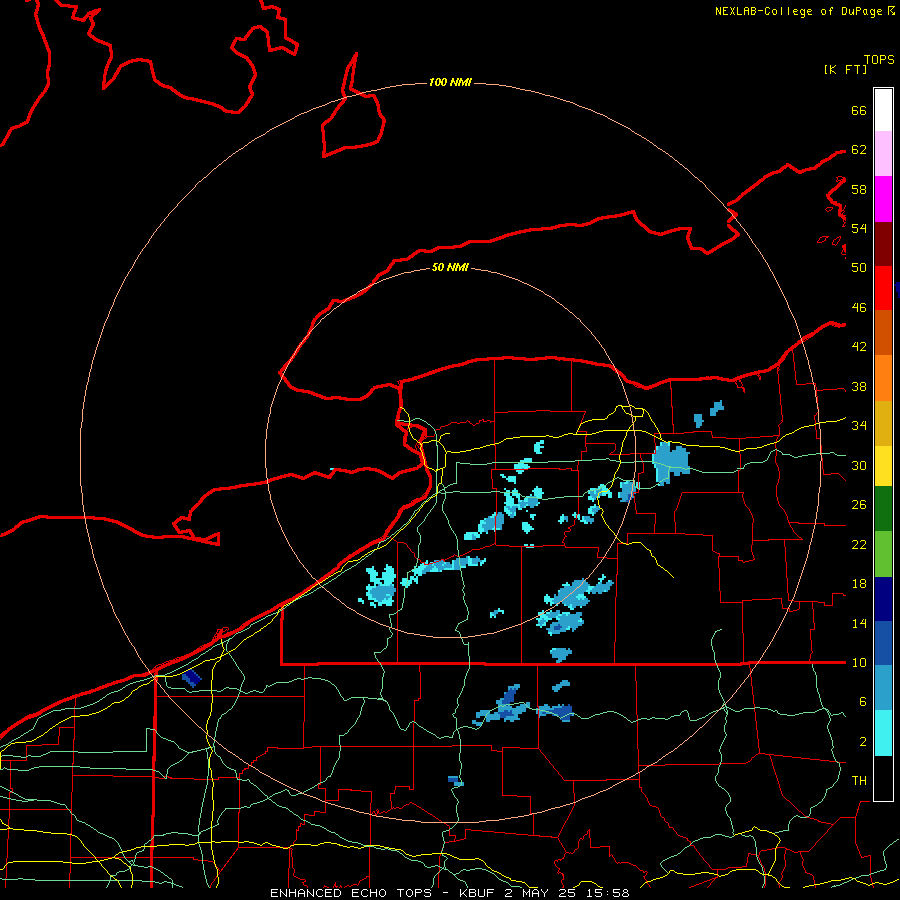Click the magenta legend swatch
Viewport: 900px width, 900px height.
click(883, 199)
